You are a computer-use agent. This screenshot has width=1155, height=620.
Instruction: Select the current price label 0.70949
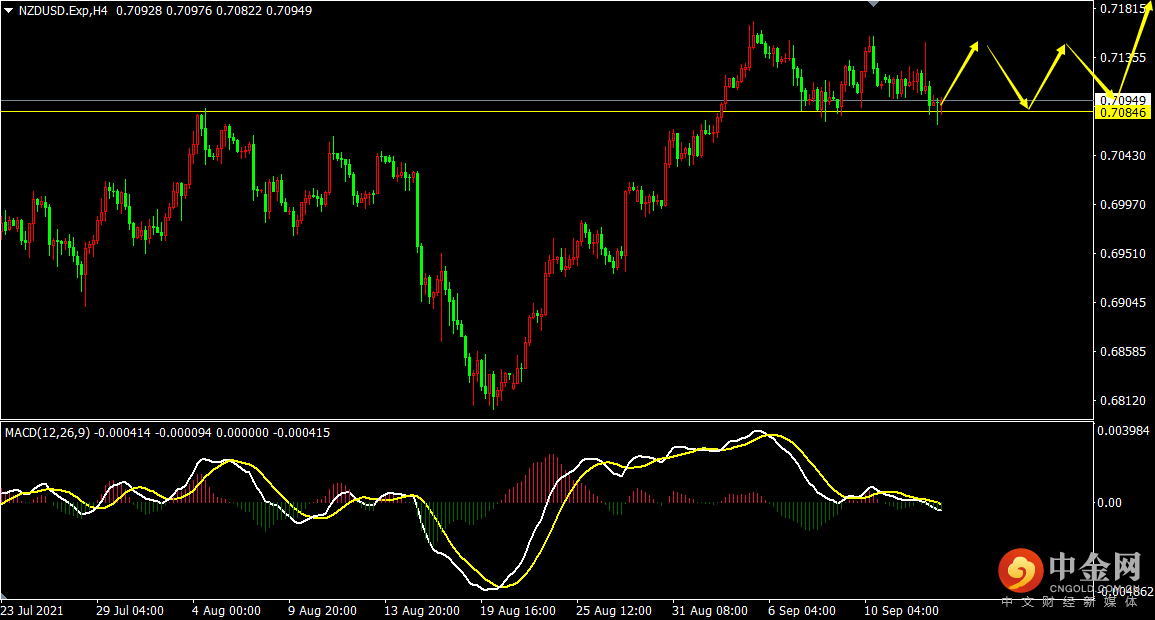[x=1123, y=100]
